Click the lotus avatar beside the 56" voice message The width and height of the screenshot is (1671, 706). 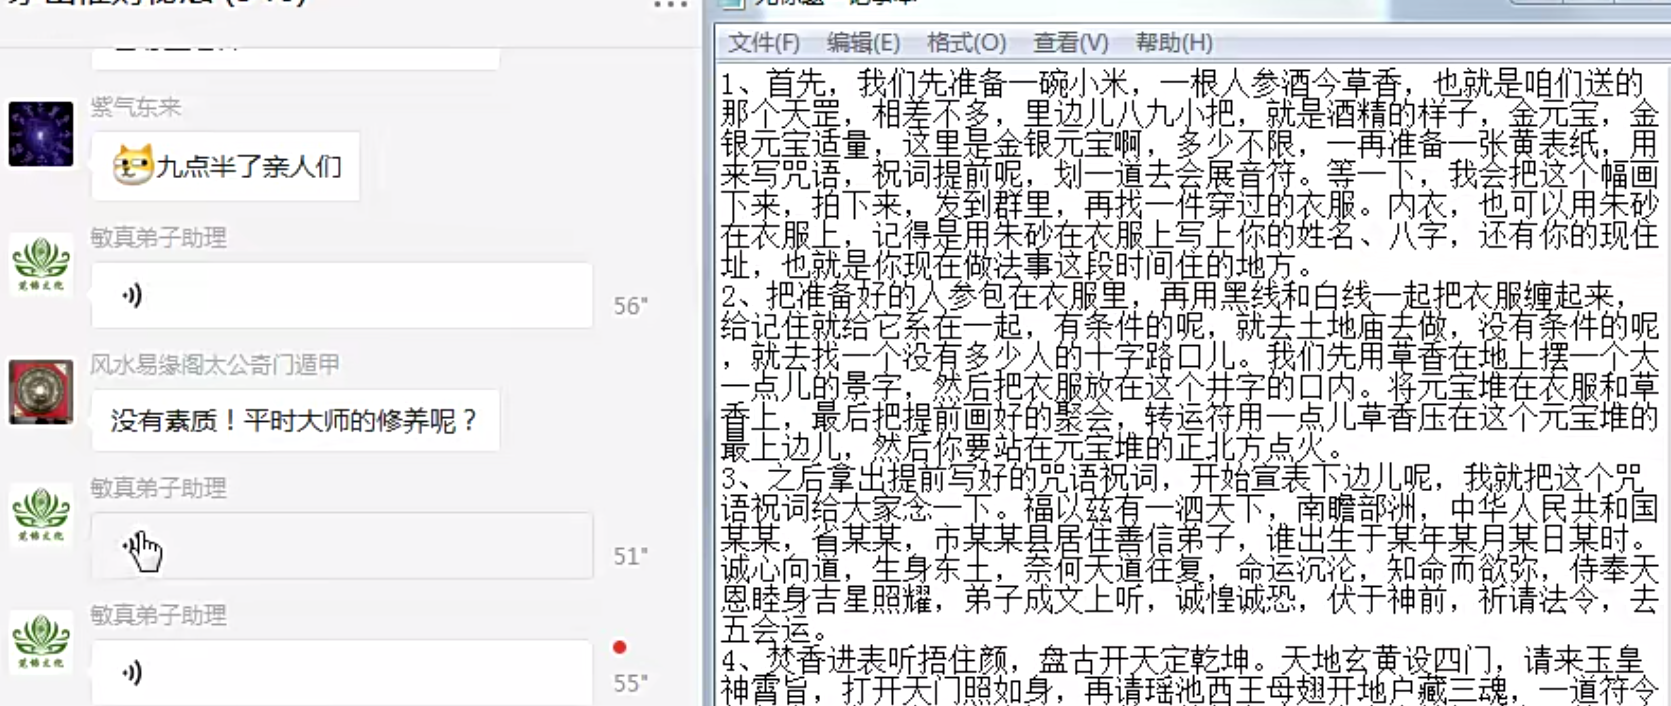tap(41, 264)
